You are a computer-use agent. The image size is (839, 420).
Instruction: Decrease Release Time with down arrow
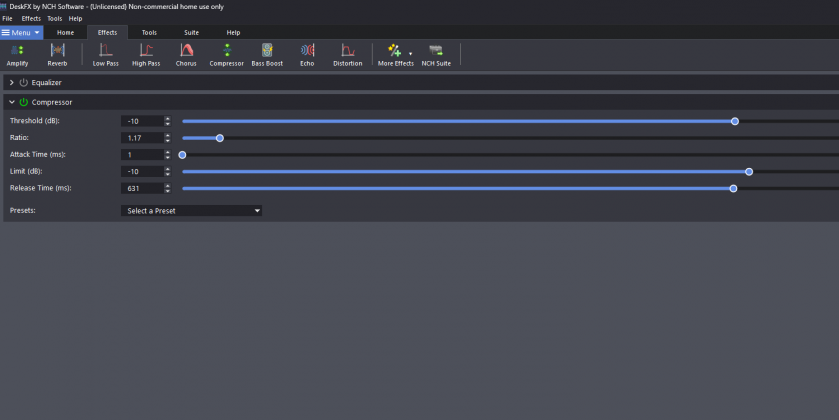click(167, 191)
